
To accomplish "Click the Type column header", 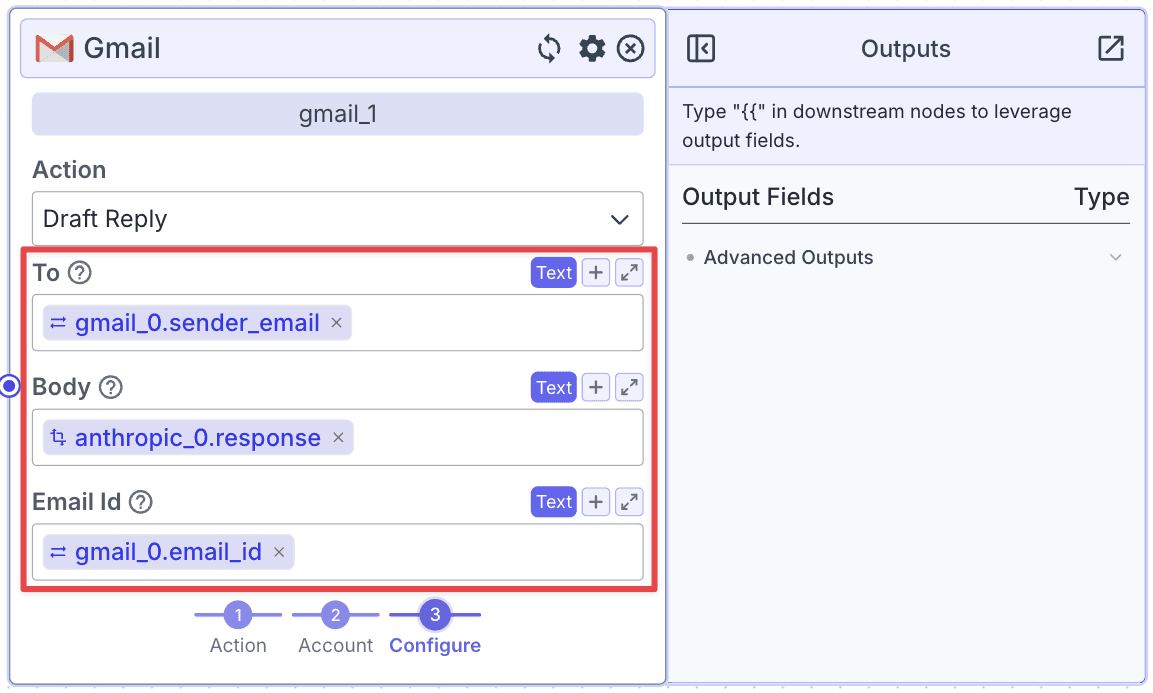I will [x=1102, y=197].
